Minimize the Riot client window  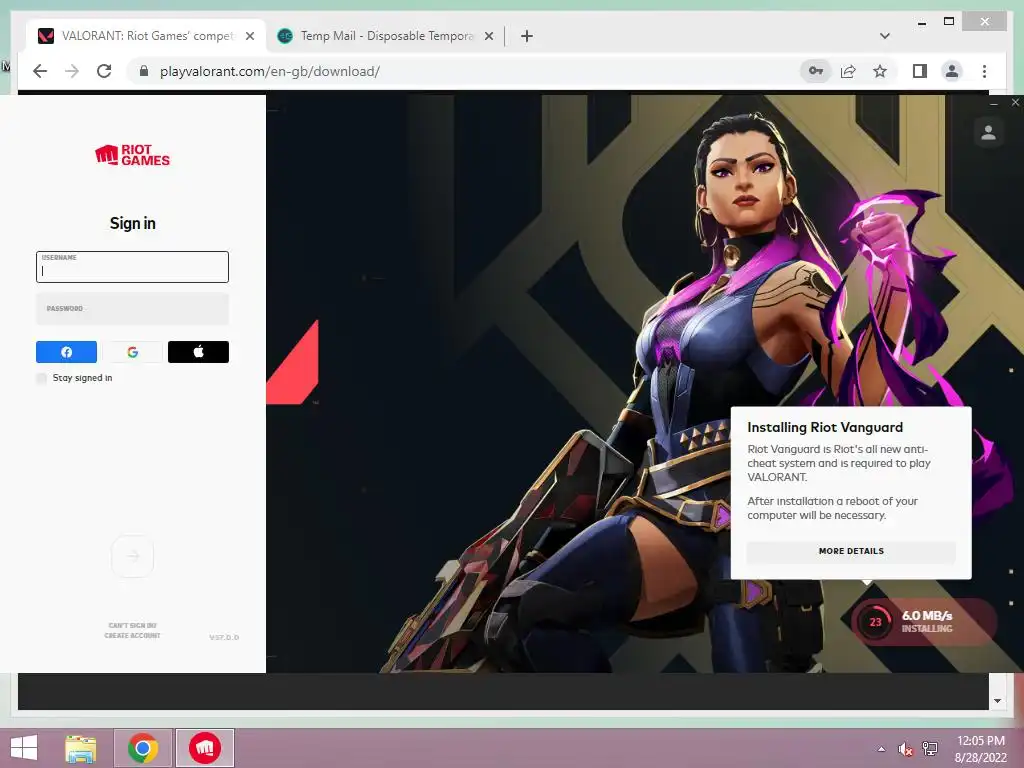(x=994, y=103)
